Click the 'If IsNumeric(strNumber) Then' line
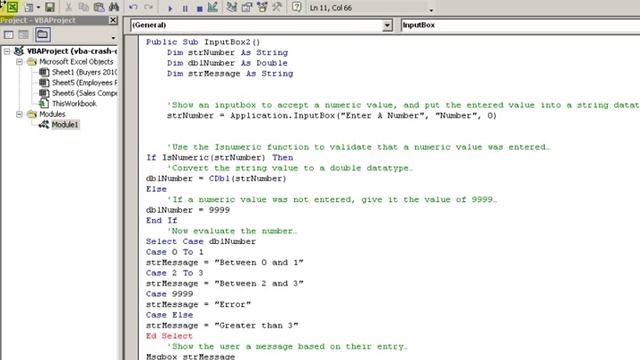This screenshot has width=640, height=360. coord(220,158)
